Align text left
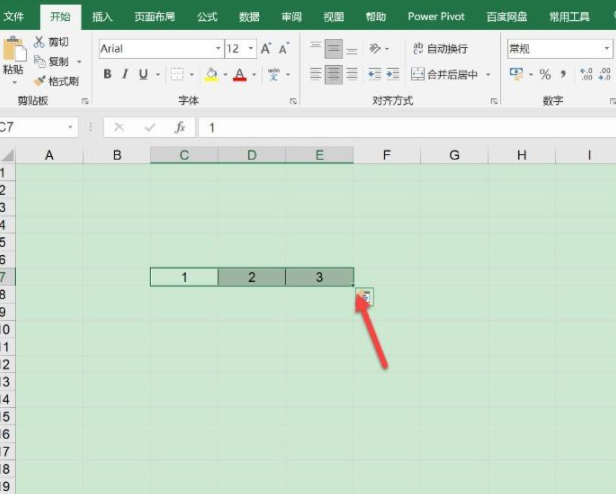The width and height of the screenshot is (616, 494). [315, 74]
